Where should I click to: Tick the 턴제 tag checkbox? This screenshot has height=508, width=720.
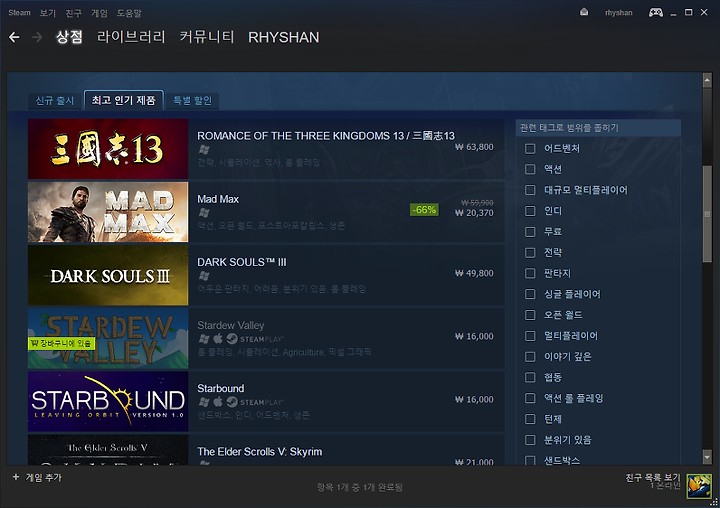point(530,419)
